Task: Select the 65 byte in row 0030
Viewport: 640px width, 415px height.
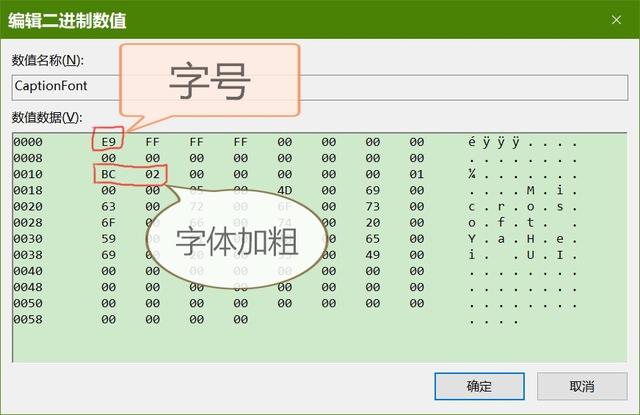Action: tap(373, 239)
